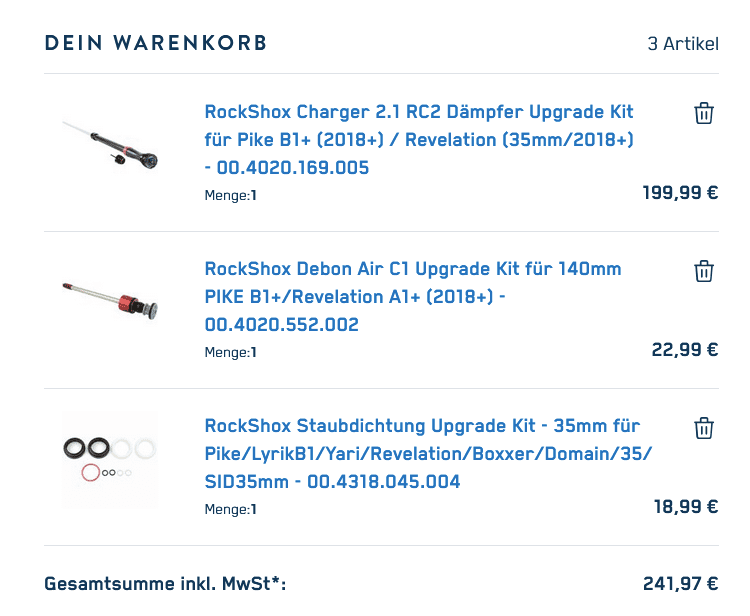Click the 22,99 € item price
This screenshot has width=750, height=616.
click(685, 349)
